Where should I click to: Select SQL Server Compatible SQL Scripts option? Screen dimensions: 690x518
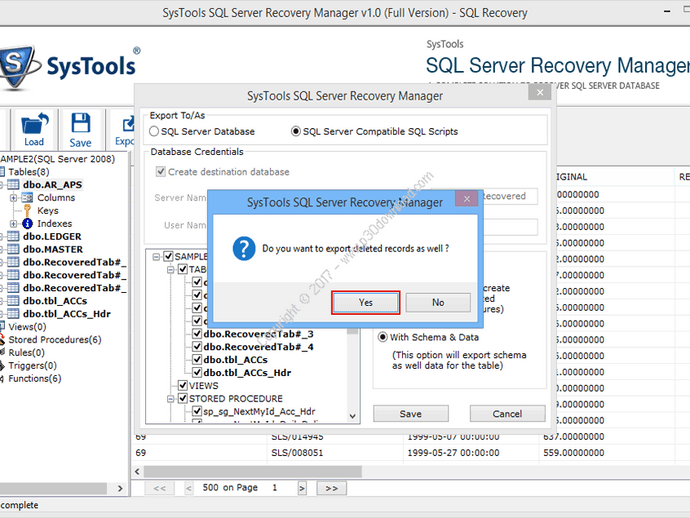click(296, 132)
